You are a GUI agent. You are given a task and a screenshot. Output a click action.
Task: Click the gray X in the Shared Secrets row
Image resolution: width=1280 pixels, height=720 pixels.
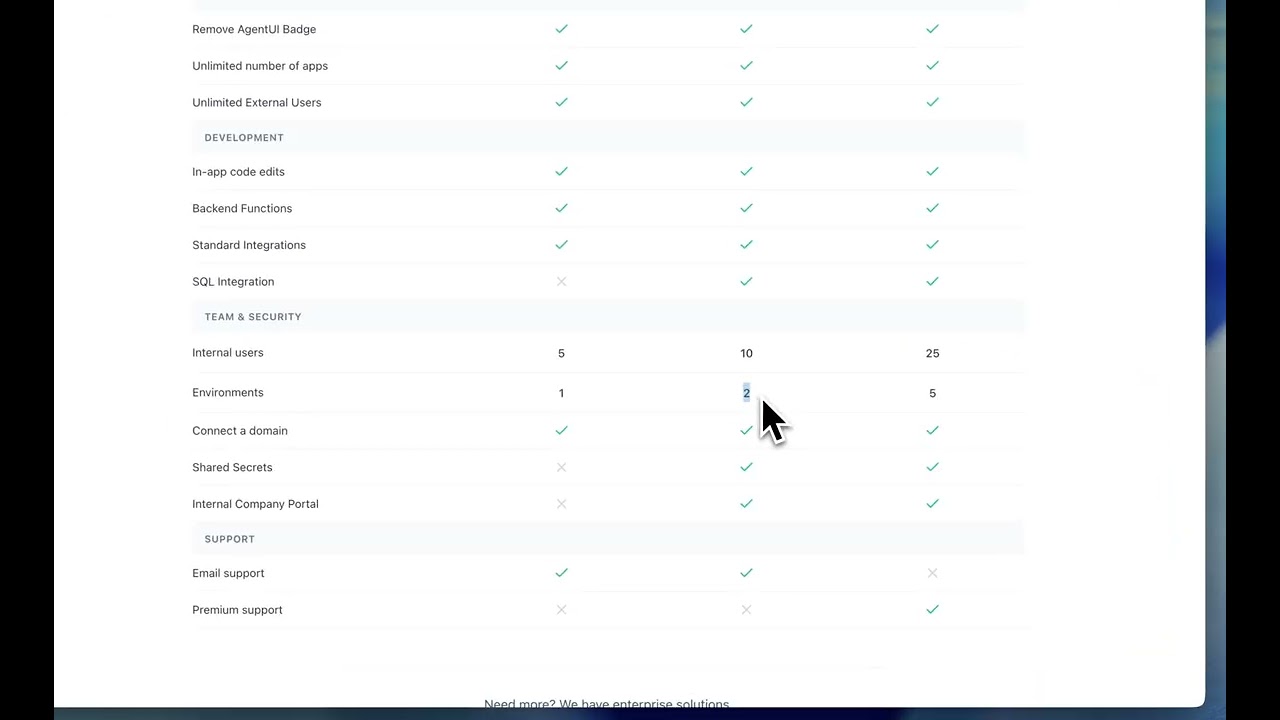(x=561, y=467)
